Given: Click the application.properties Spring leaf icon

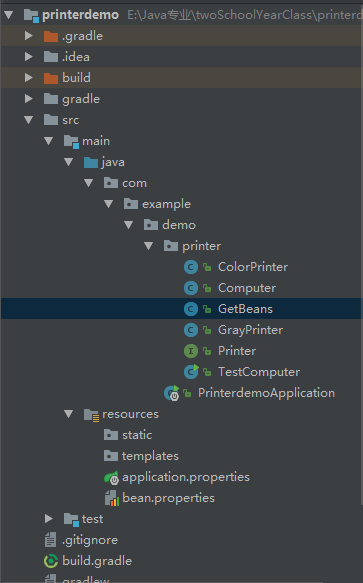Looking at the screenshot, I should pyautogui.click(x=111, y=477).
